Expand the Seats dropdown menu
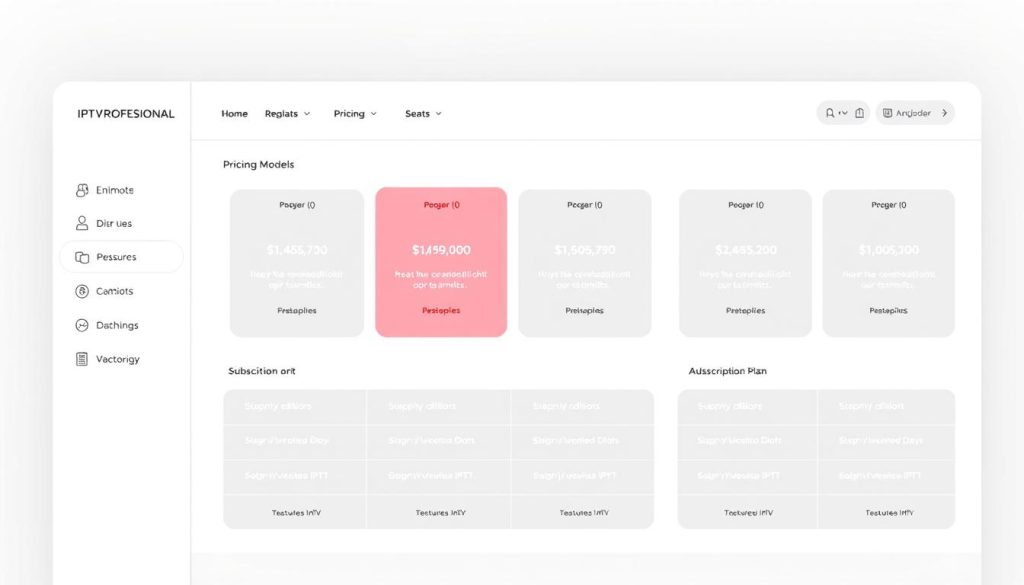 [423, 114]
